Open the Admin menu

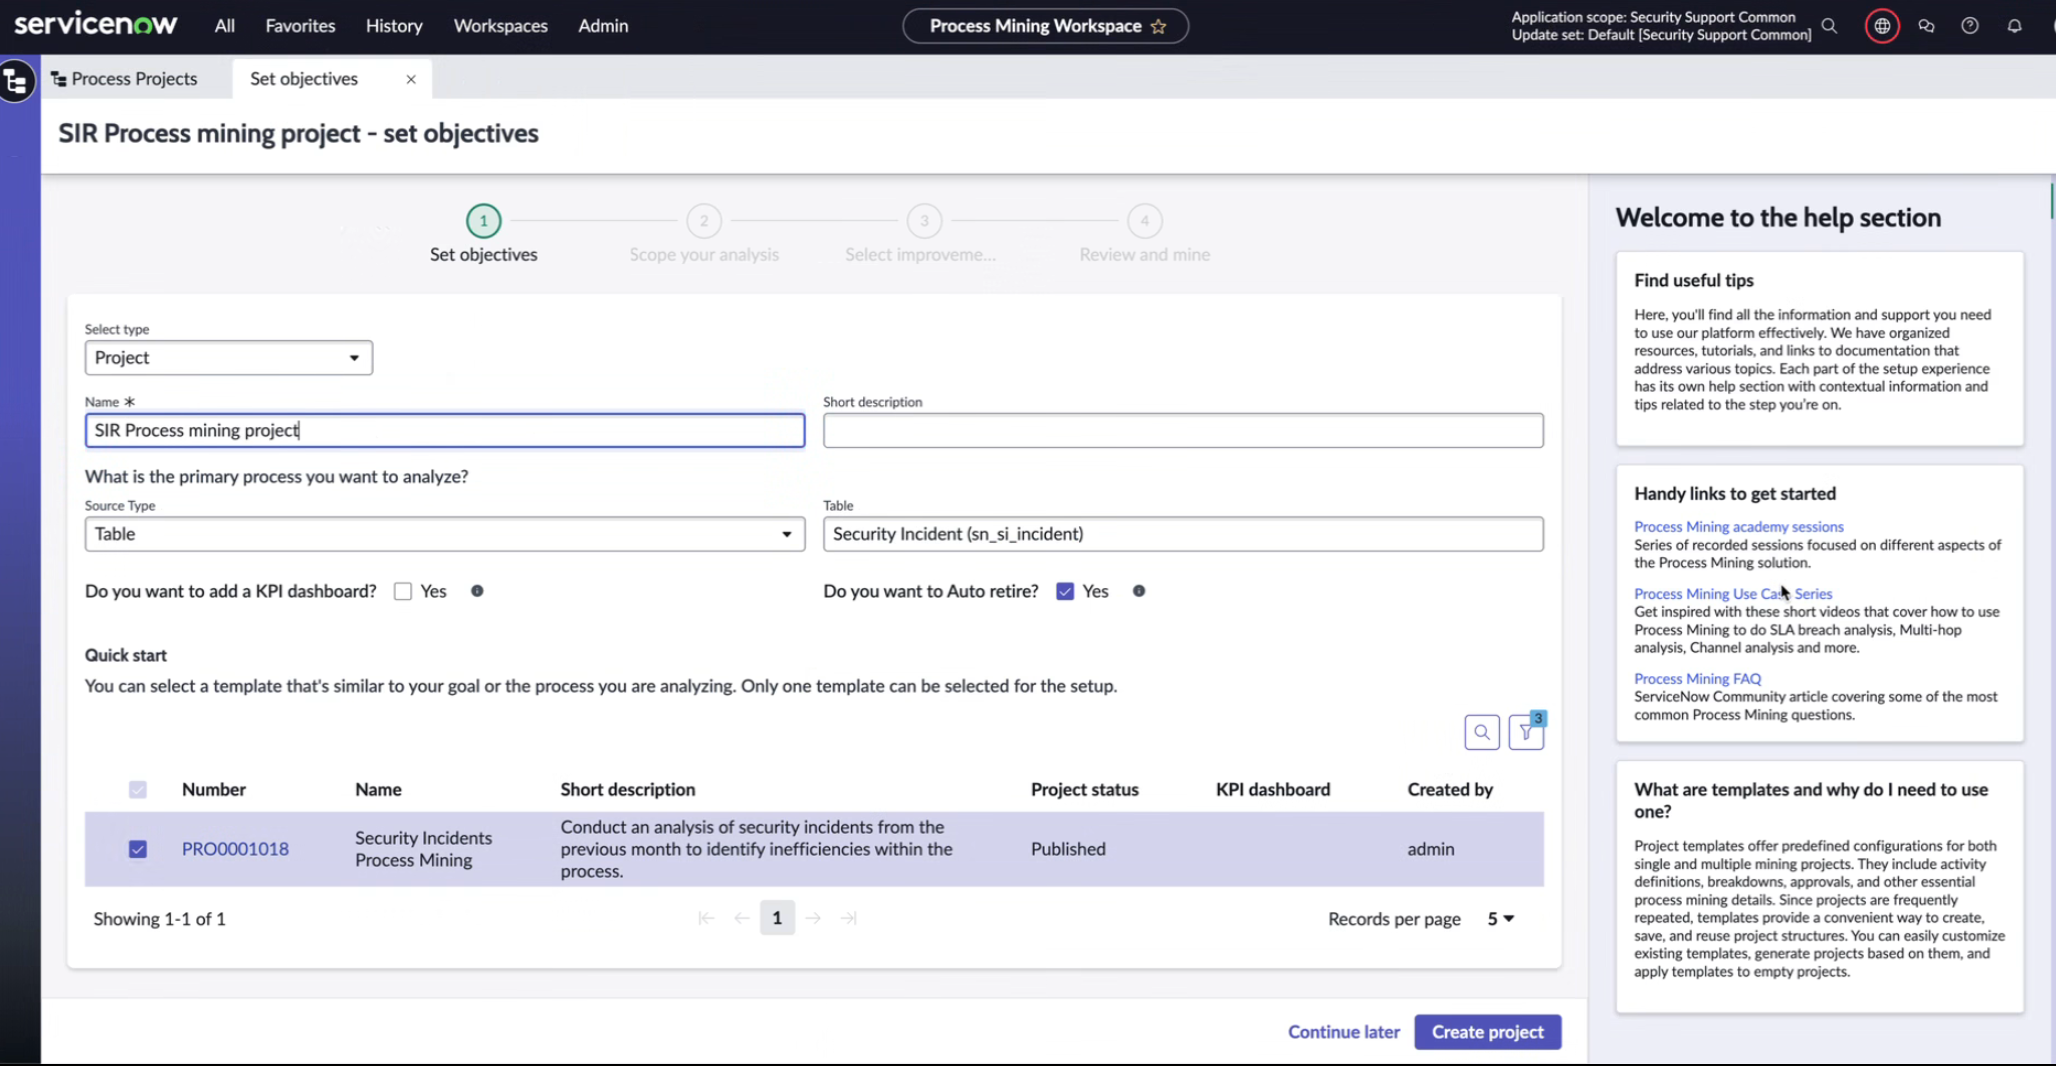click(x=603, y=26)
